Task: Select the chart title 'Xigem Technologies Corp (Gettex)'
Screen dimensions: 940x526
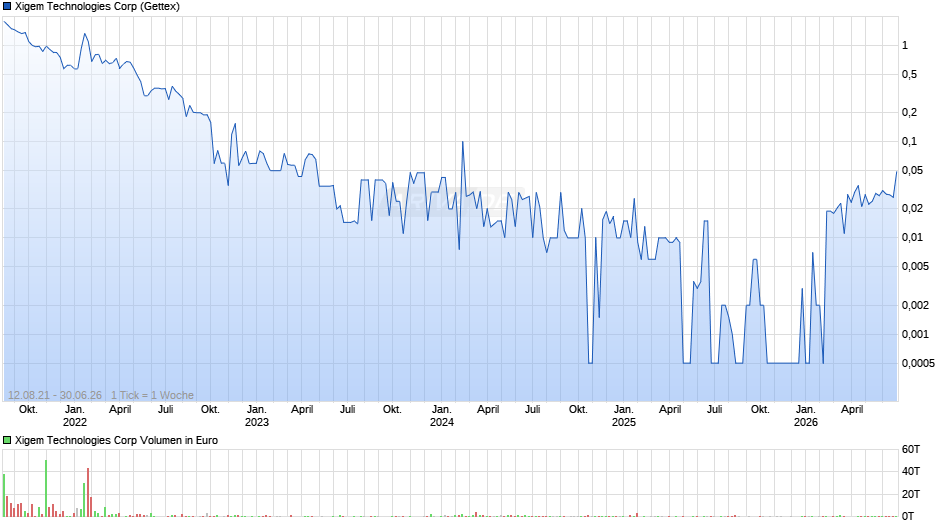Action: [97, 7]
